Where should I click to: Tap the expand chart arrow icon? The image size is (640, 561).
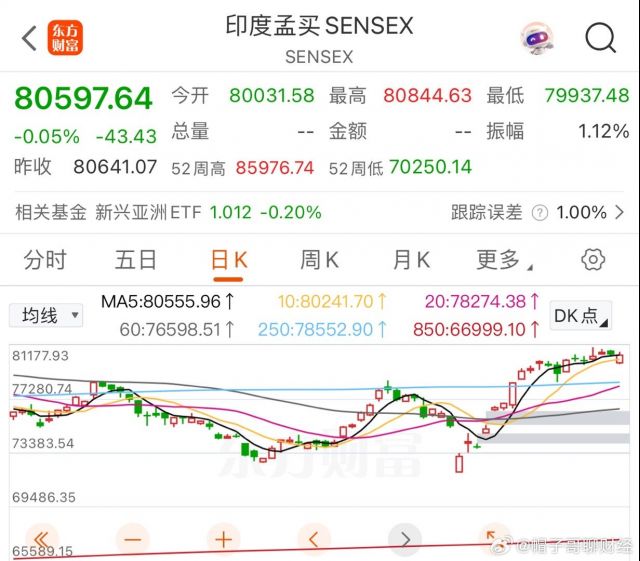click(x=495, y=539)
